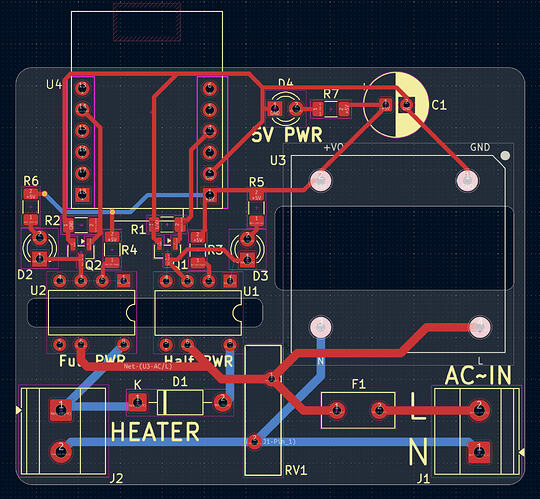Select resistor R7 near 5V PWR
This screenshot has width=540, height=499.
tap(331, 109)
